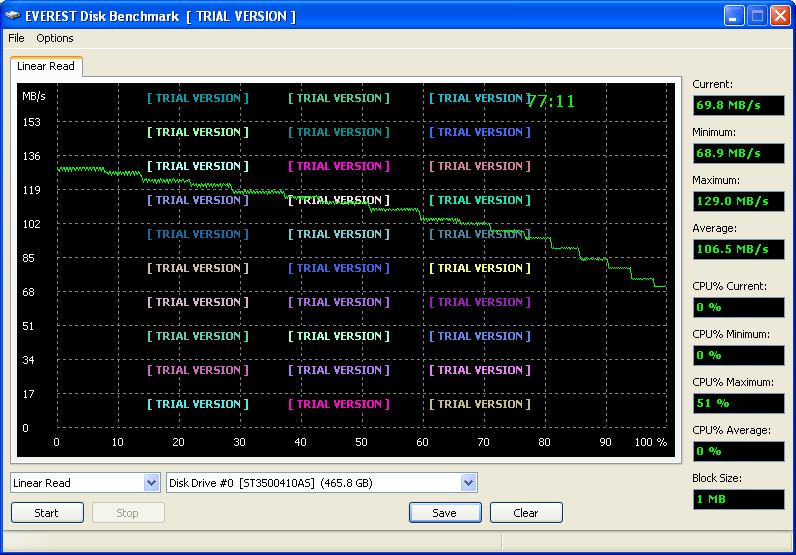
Task: Close the EVEREST Disk Benchmark window
Action: [x=779, y=16]
